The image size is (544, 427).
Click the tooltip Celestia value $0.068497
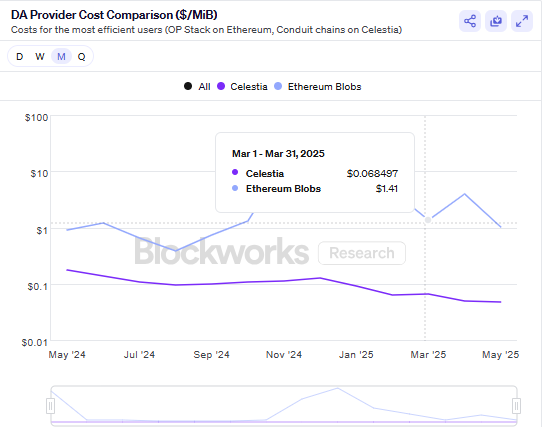pos(372,173)
